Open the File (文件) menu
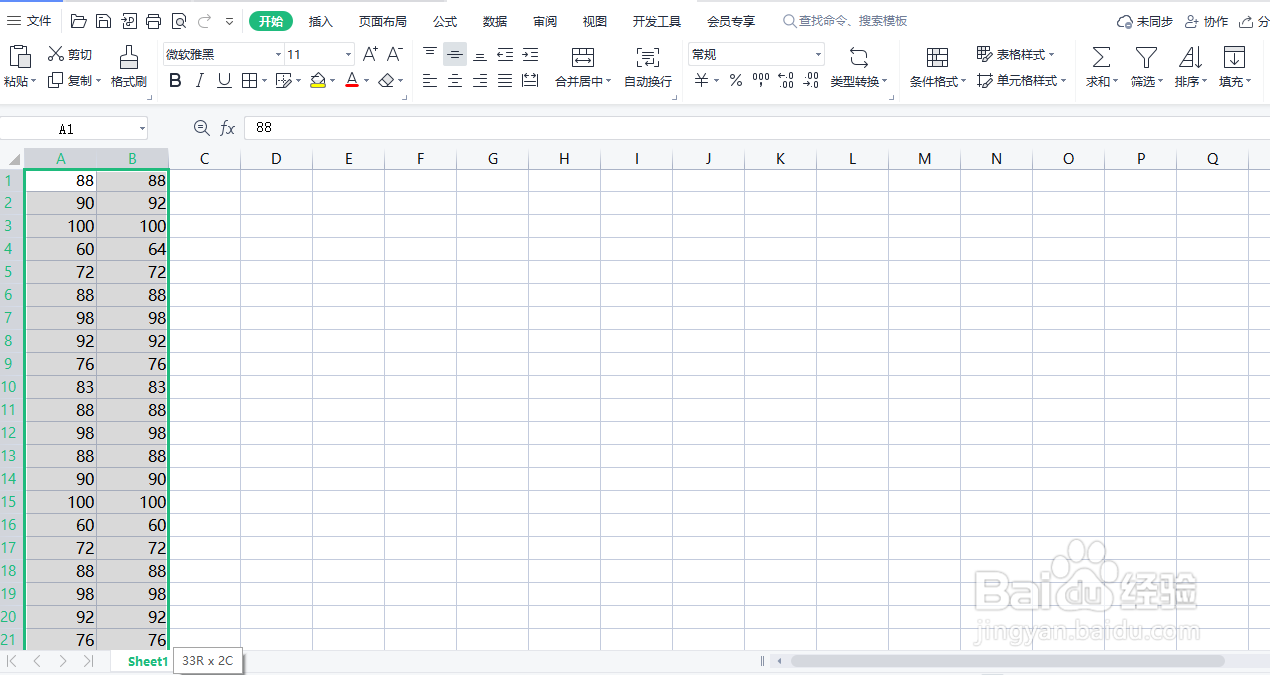Viewport: 1270px width, 675px height. [x=30, y=21]
